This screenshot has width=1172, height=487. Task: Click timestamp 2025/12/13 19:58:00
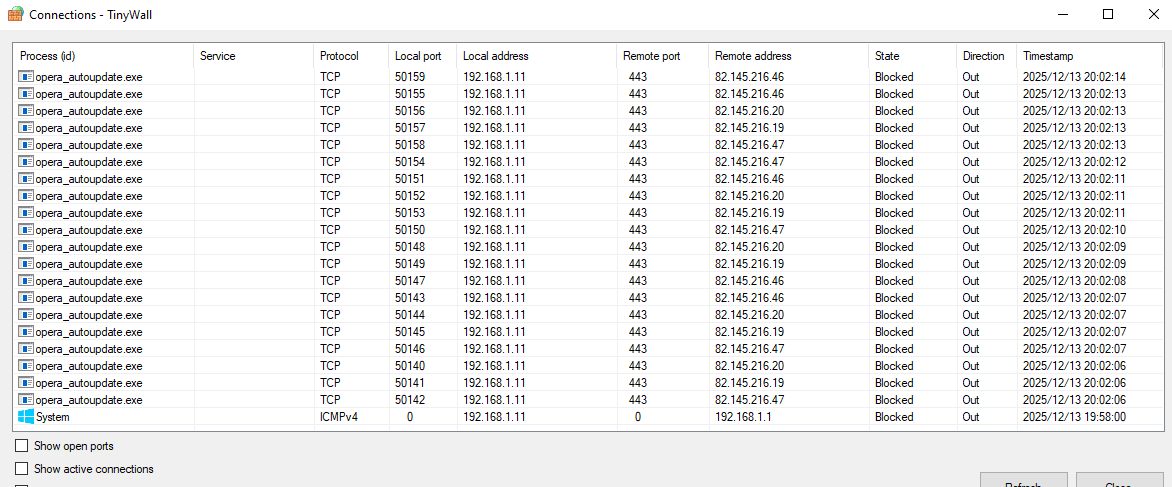[x=1074, y=417]
